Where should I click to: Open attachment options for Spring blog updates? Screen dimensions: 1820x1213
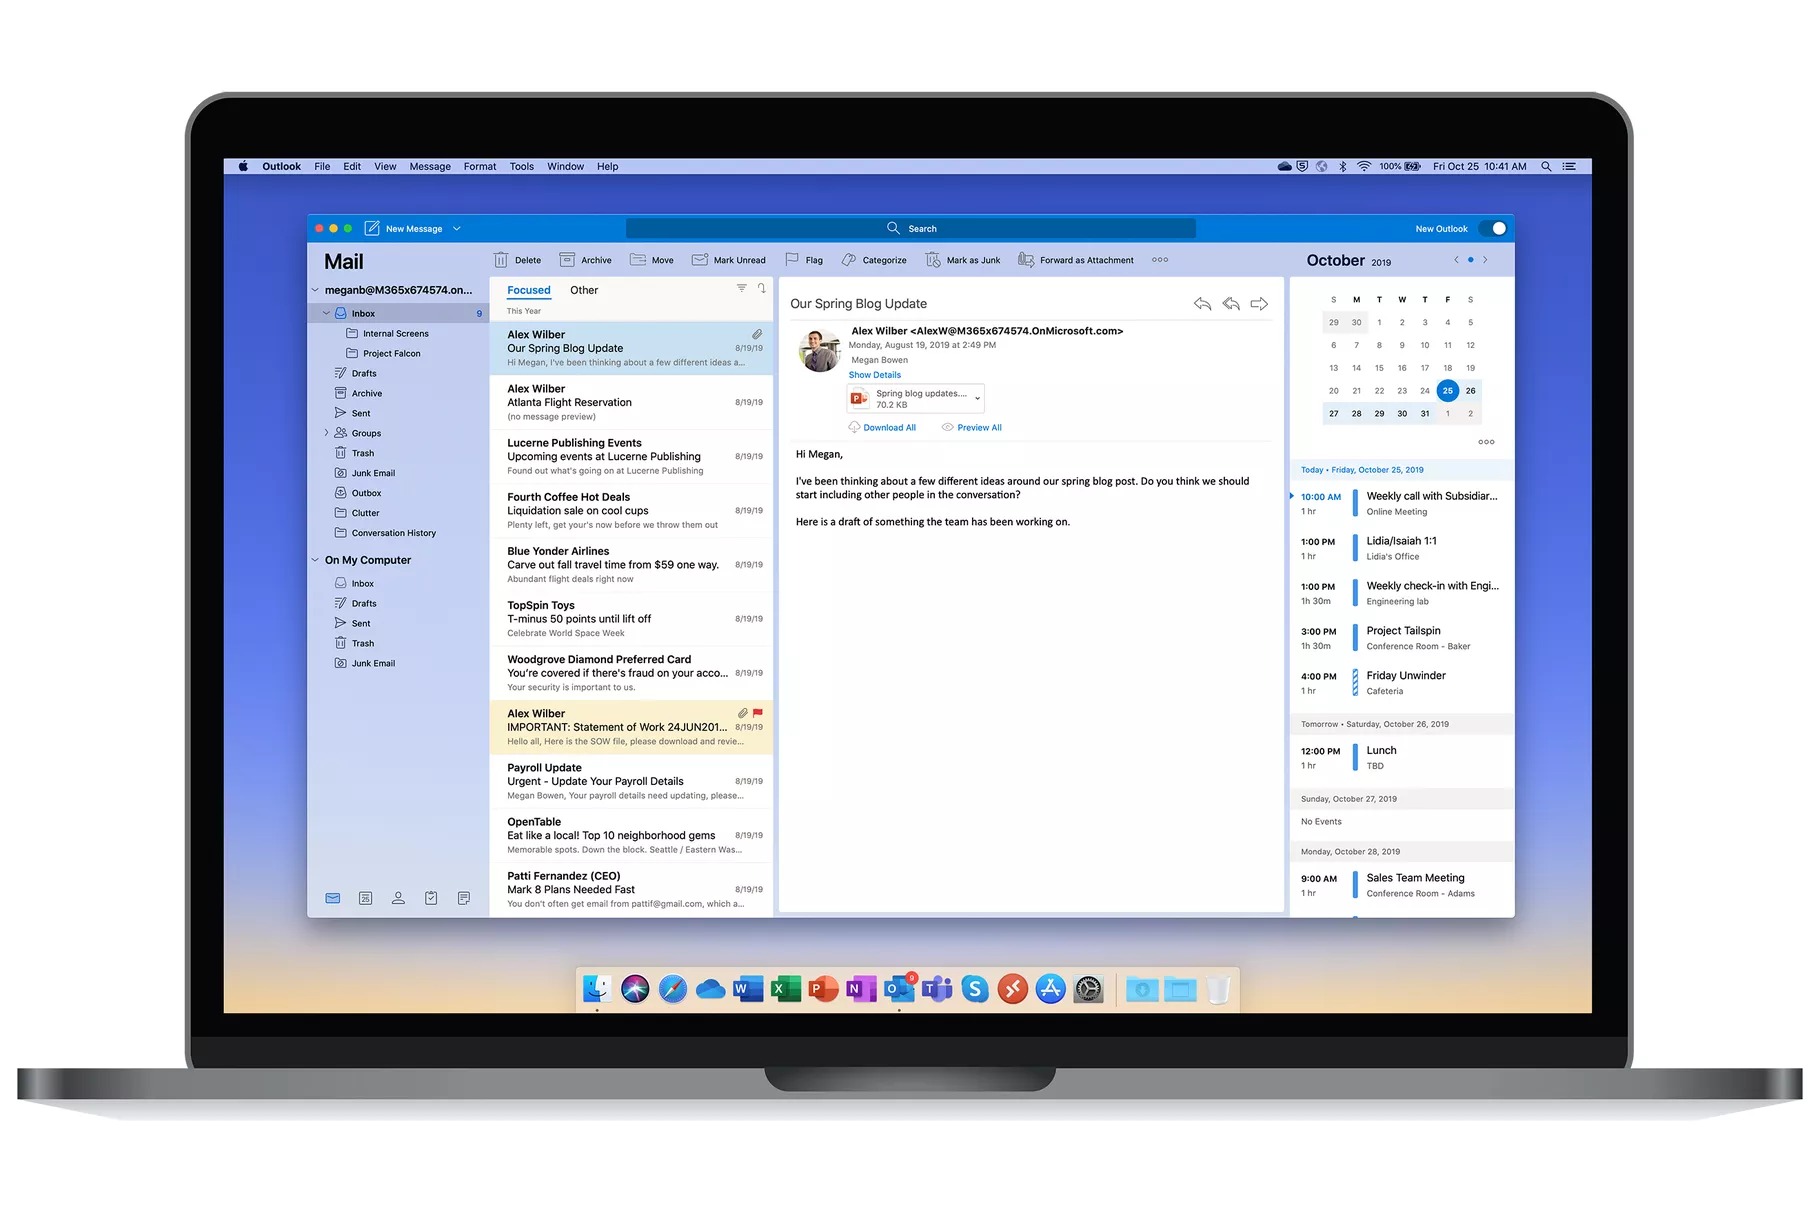pyautogui.click(x=977, y=398)
